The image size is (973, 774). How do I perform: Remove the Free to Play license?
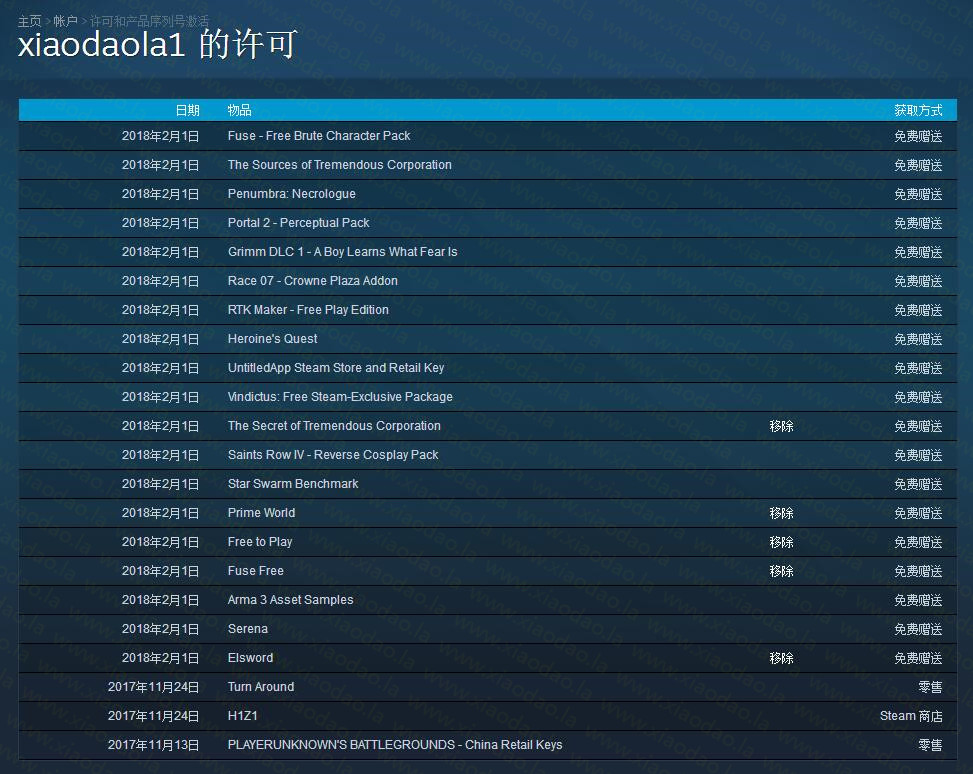(x=781, y=542)
